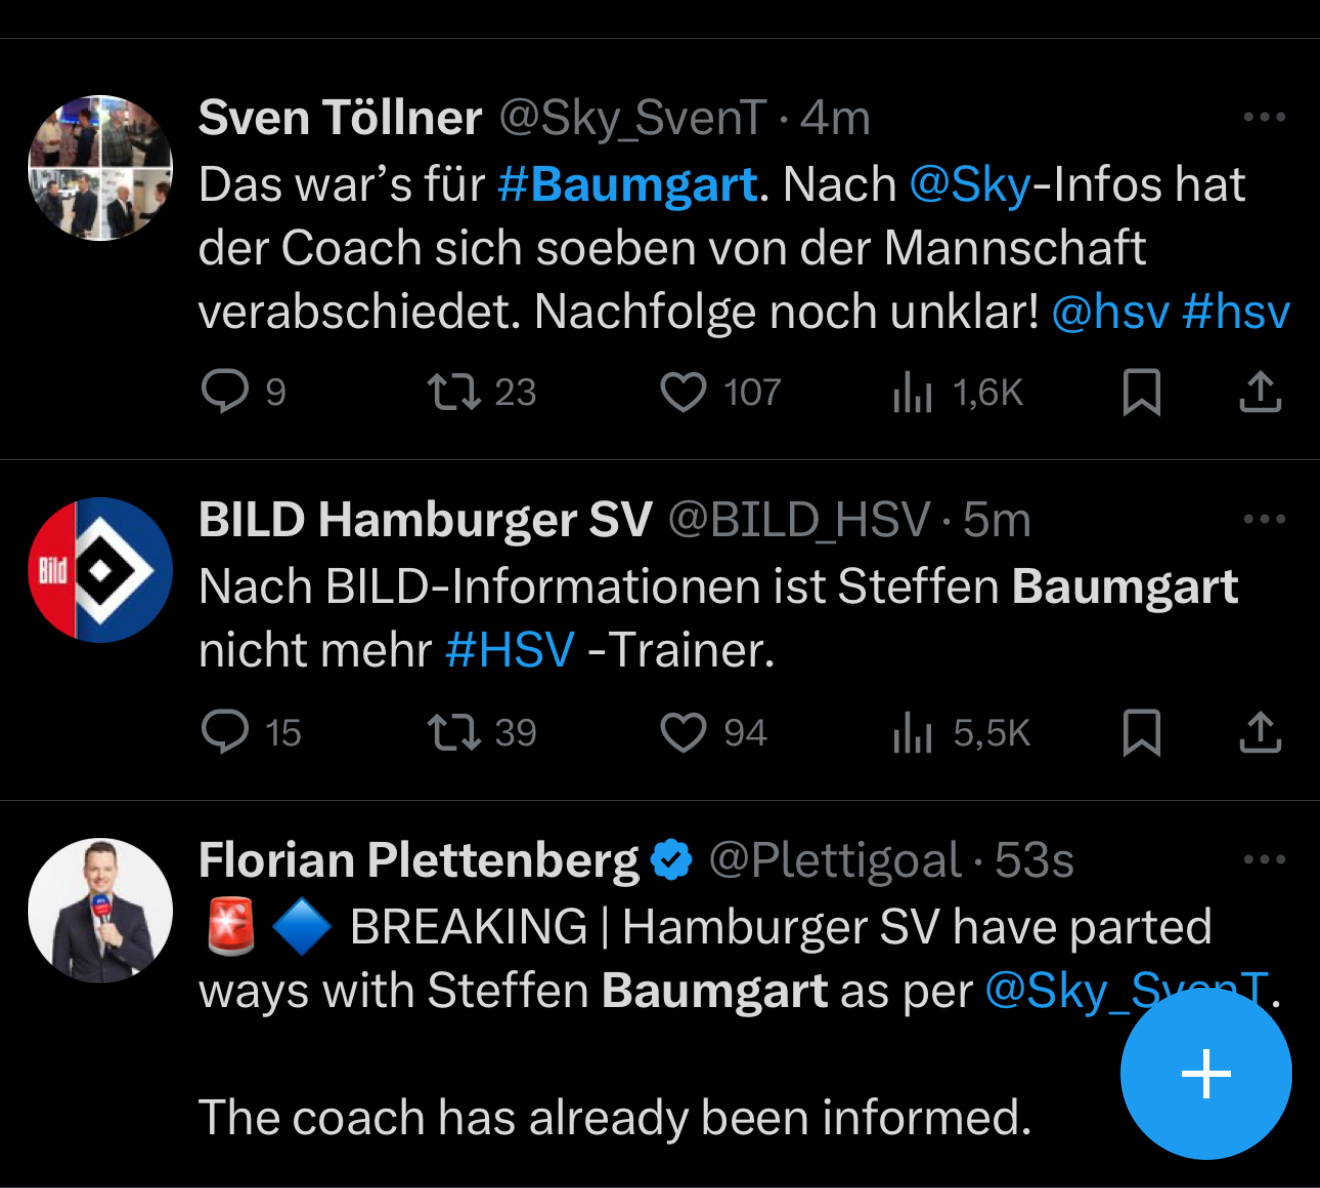
Task: Open Florian Plettenberg's profile picture
Action: [100, 910]
